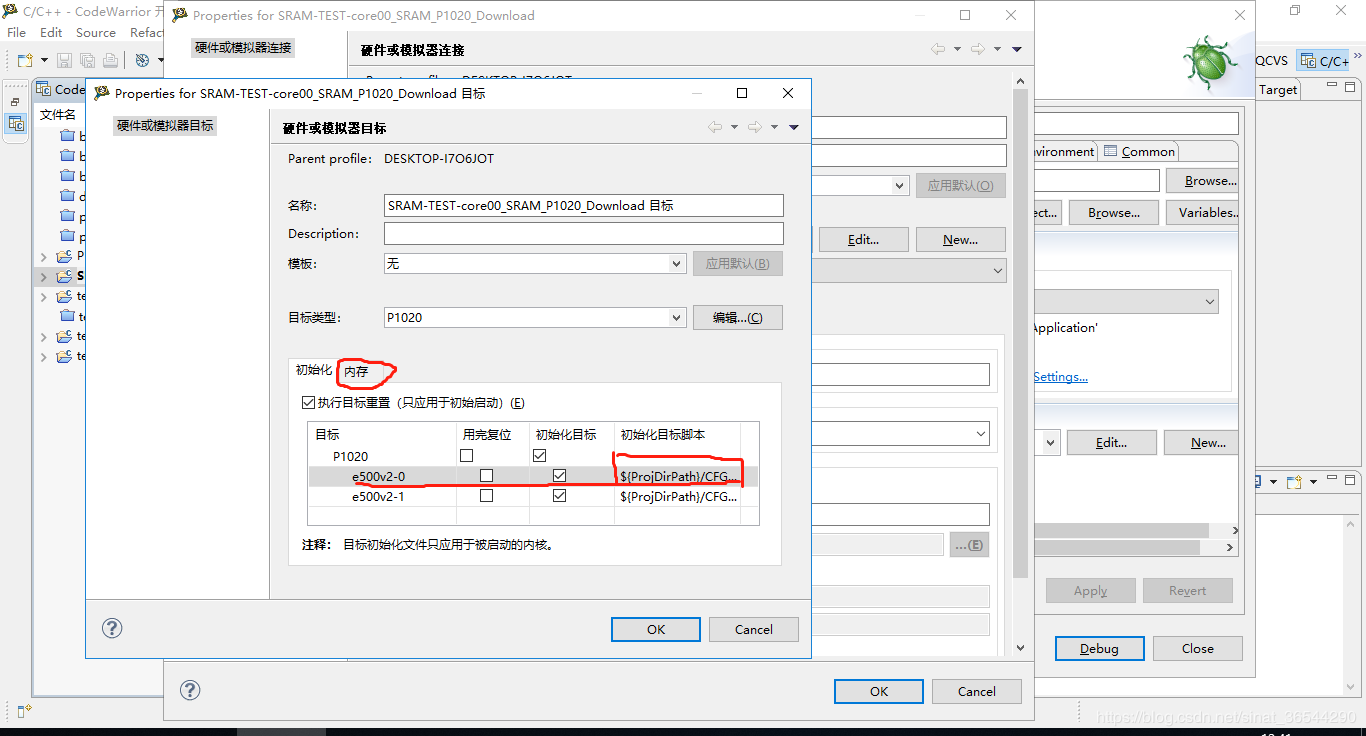Click the forward arrow in front dialog header
Viewport: 1366px width, 736px height.
[x=755, y=127]
